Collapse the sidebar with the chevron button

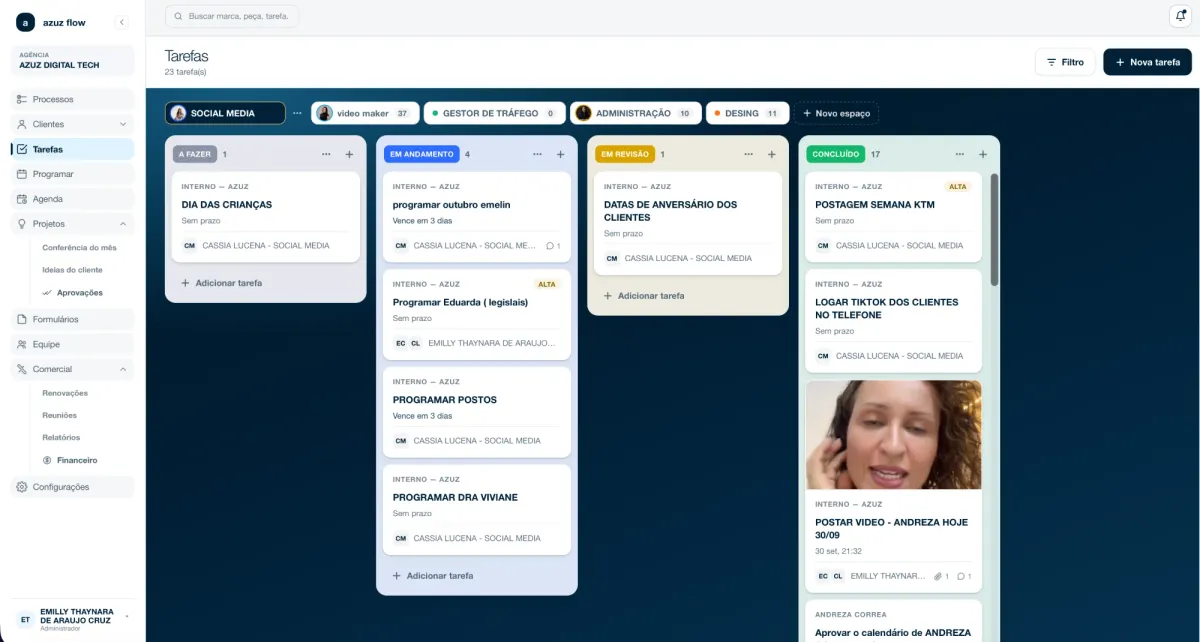[x=122, y=22]
